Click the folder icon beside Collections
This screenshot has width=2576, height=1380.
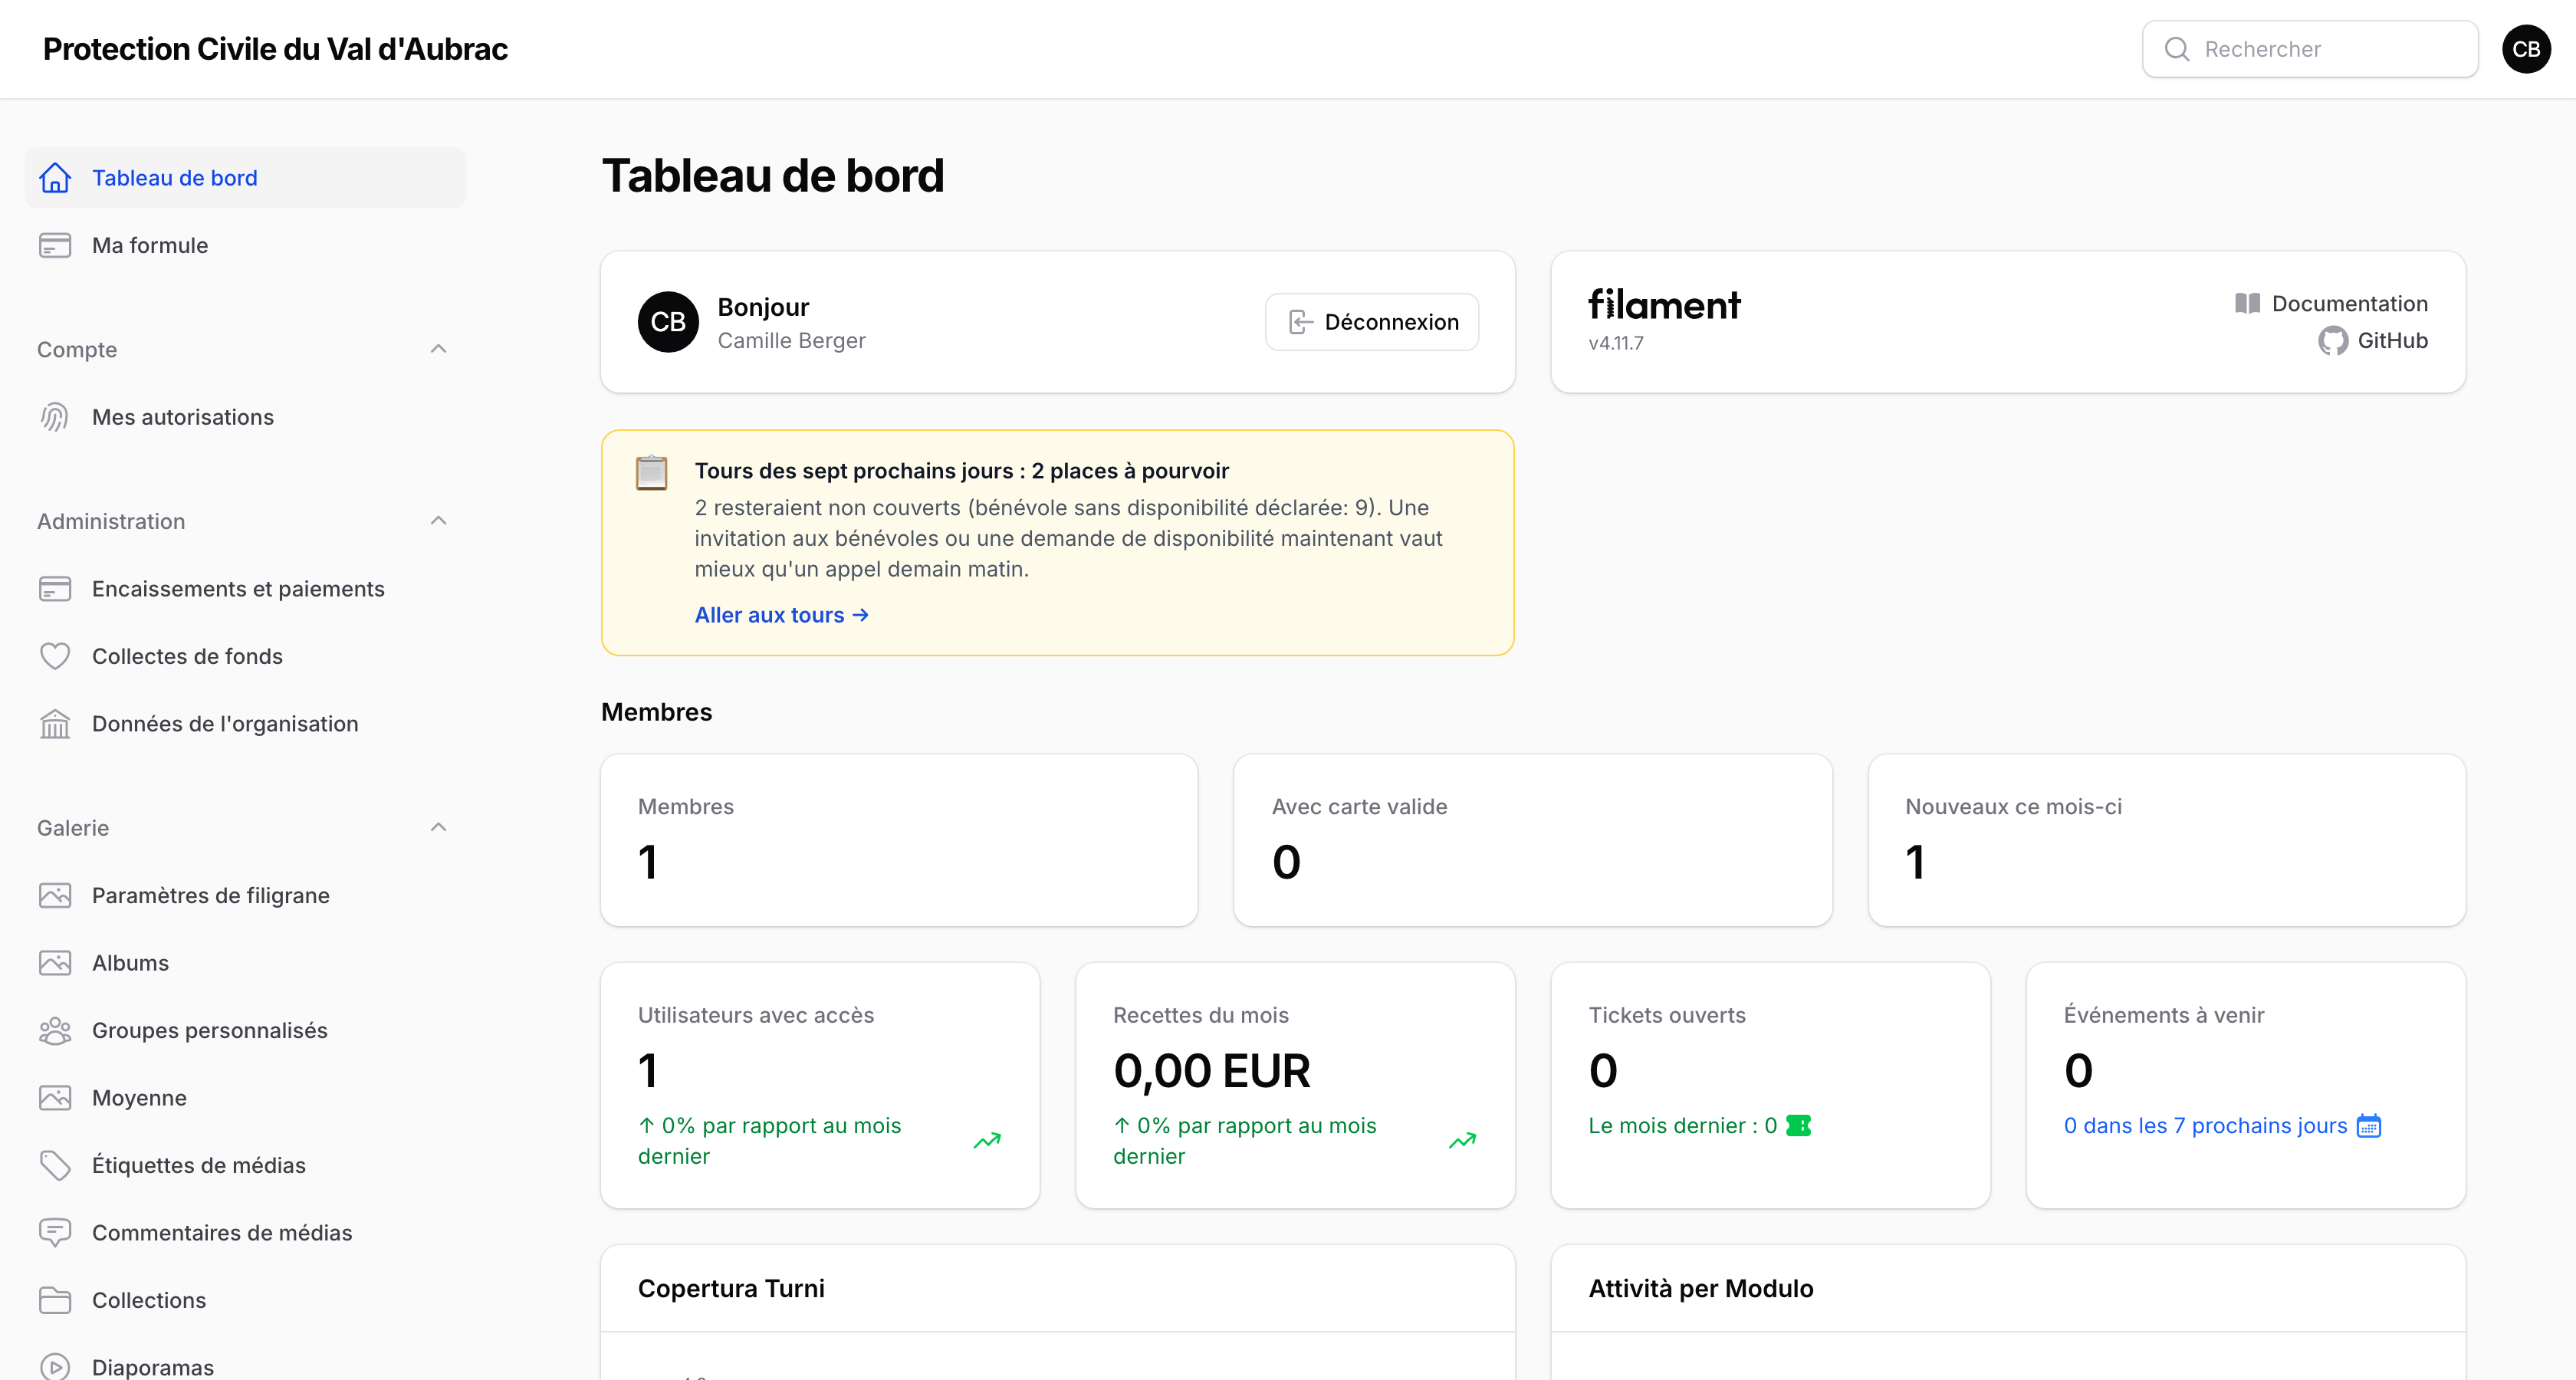coord(55,1300)
